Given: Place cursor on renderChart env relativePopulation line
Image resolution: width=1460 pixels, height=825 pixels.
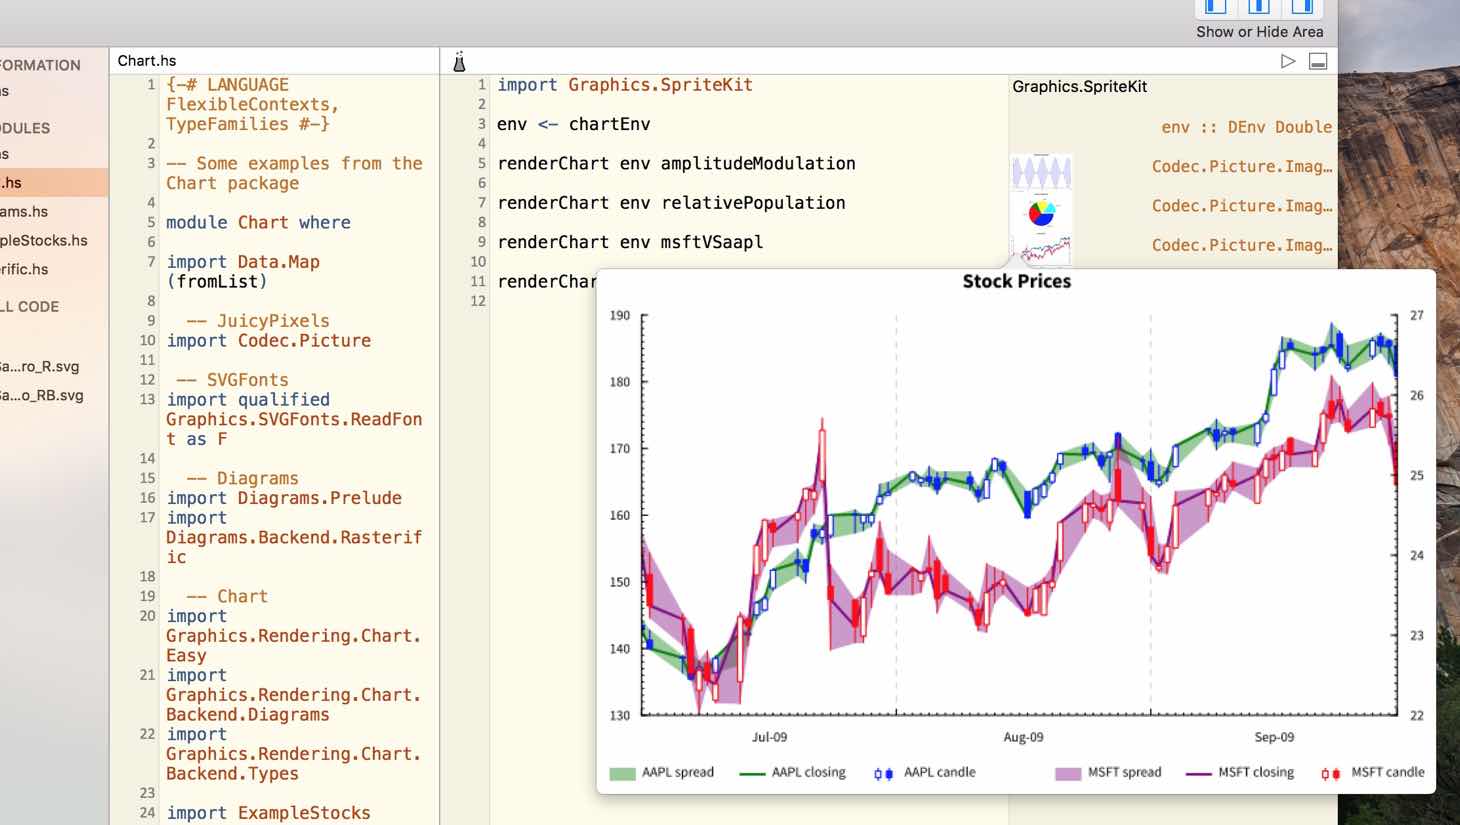Looking at the screenshot, I should (x=671, y=203).
